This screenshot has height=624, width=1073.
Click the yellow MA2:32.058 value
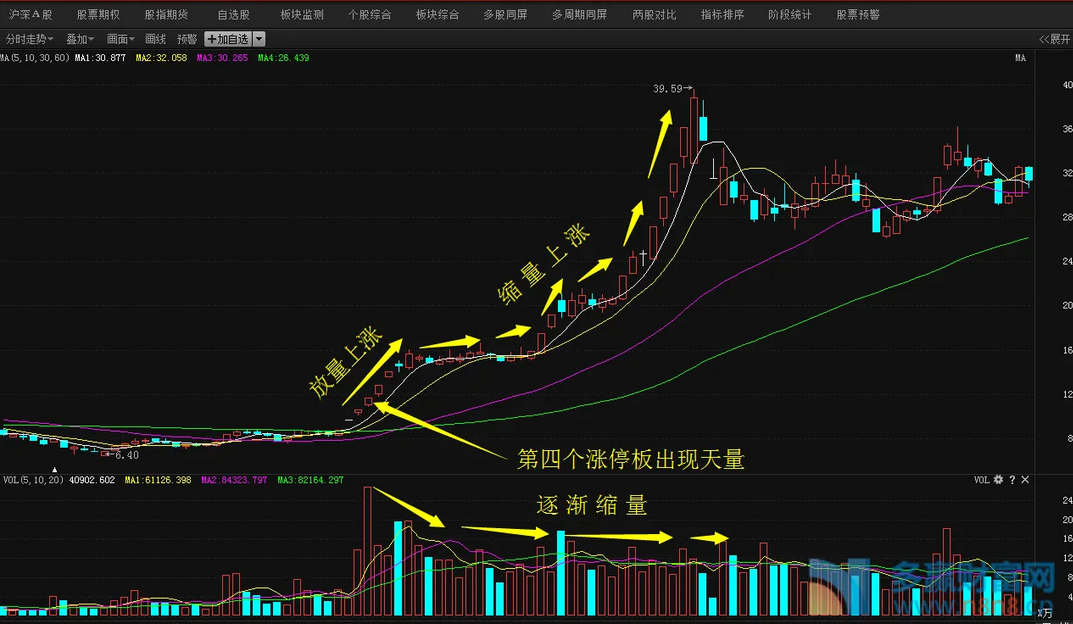(161, 58)
